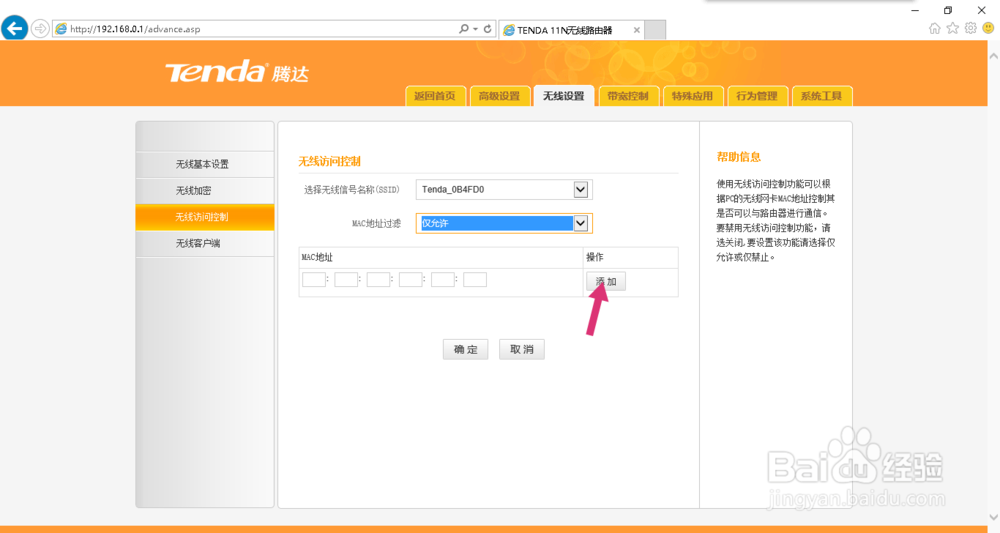This screenshot has width=1000, height=533.
Task: Restore down the browser window
Action: point(948,10)
